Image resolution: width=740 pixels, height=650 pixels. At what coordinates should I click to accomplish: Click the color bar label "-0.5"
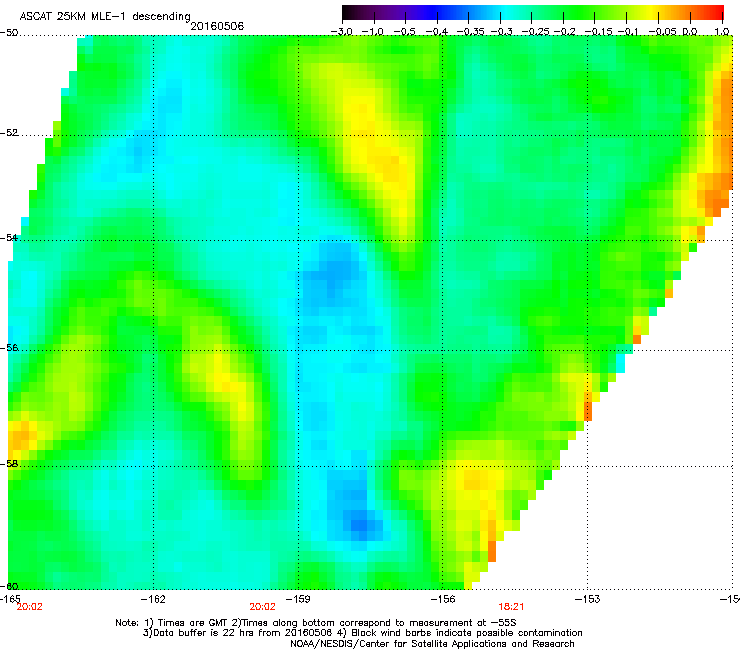click(x=404, y=32)
